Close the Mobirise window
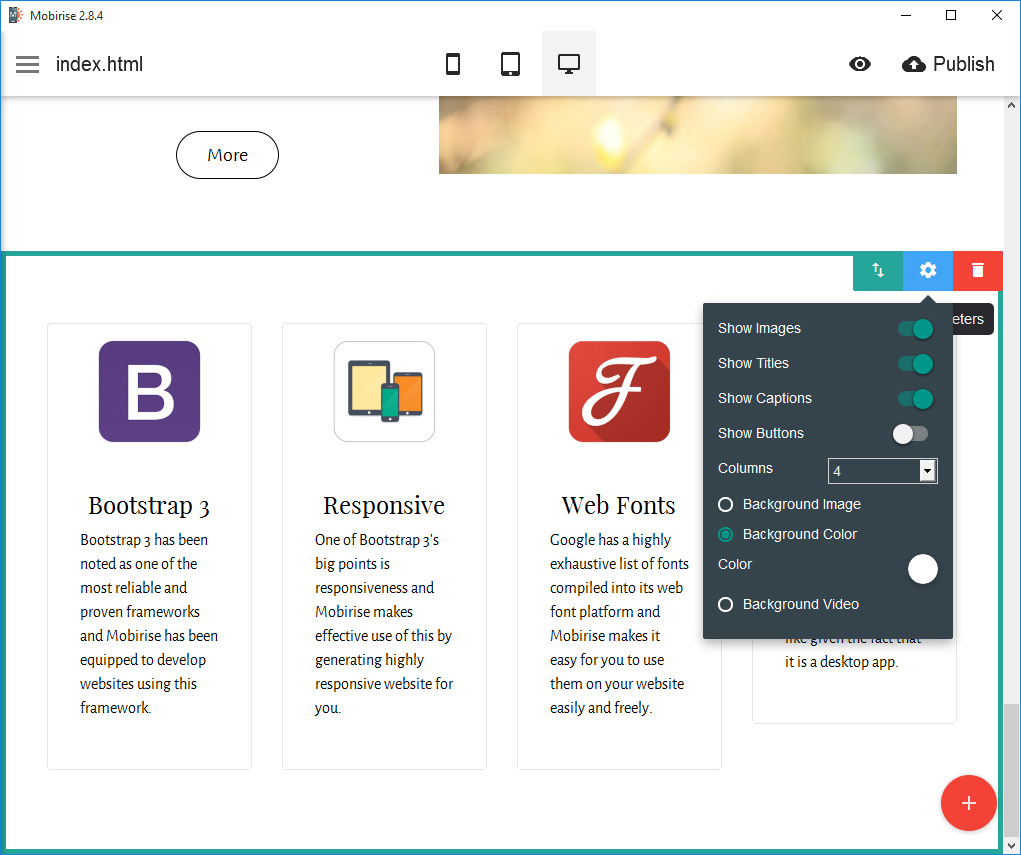The image size is (1021, 855). [x=996, y=15]
